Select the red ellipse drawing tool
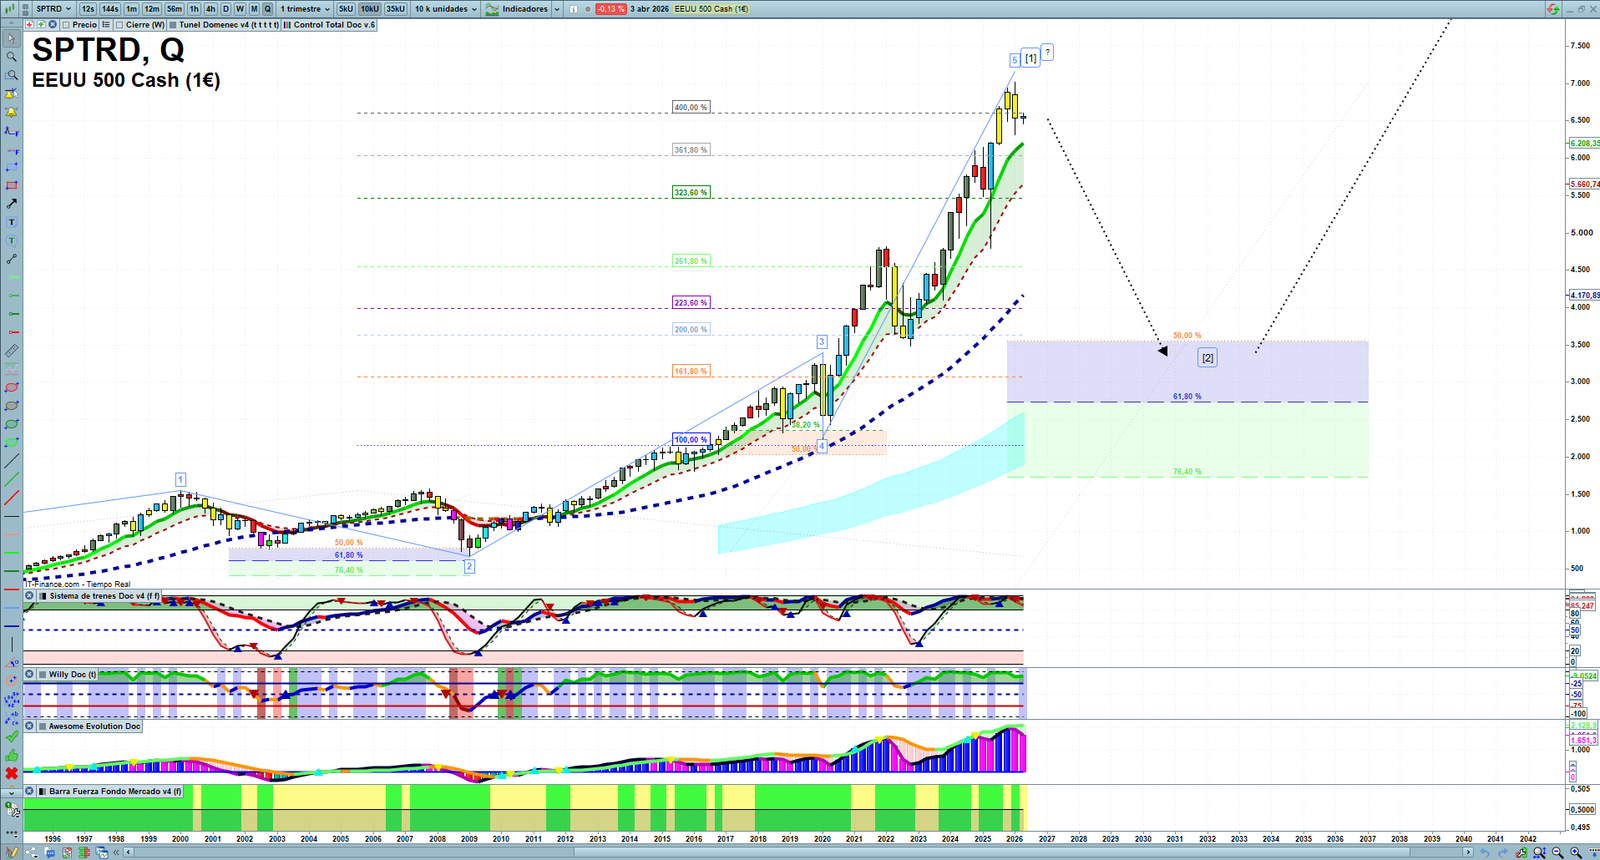The width and height of the screenshot is (1600, 860). click(x=11, y=388)
